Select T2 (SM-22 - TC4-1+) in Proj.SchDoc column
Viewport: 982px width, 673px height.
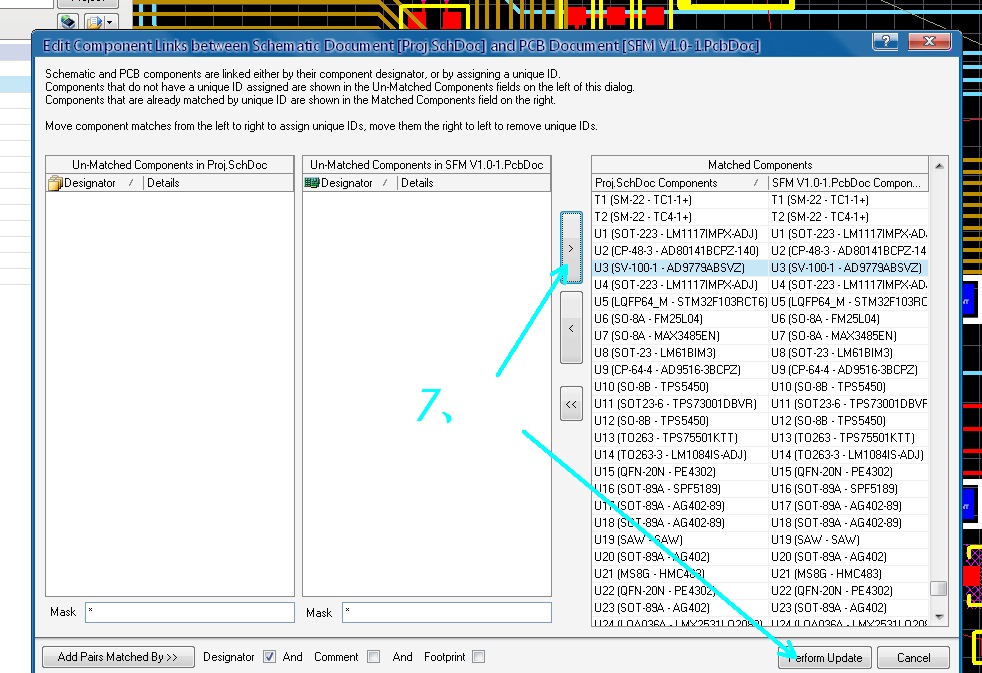pyautogui.click(x=680, y=217)
